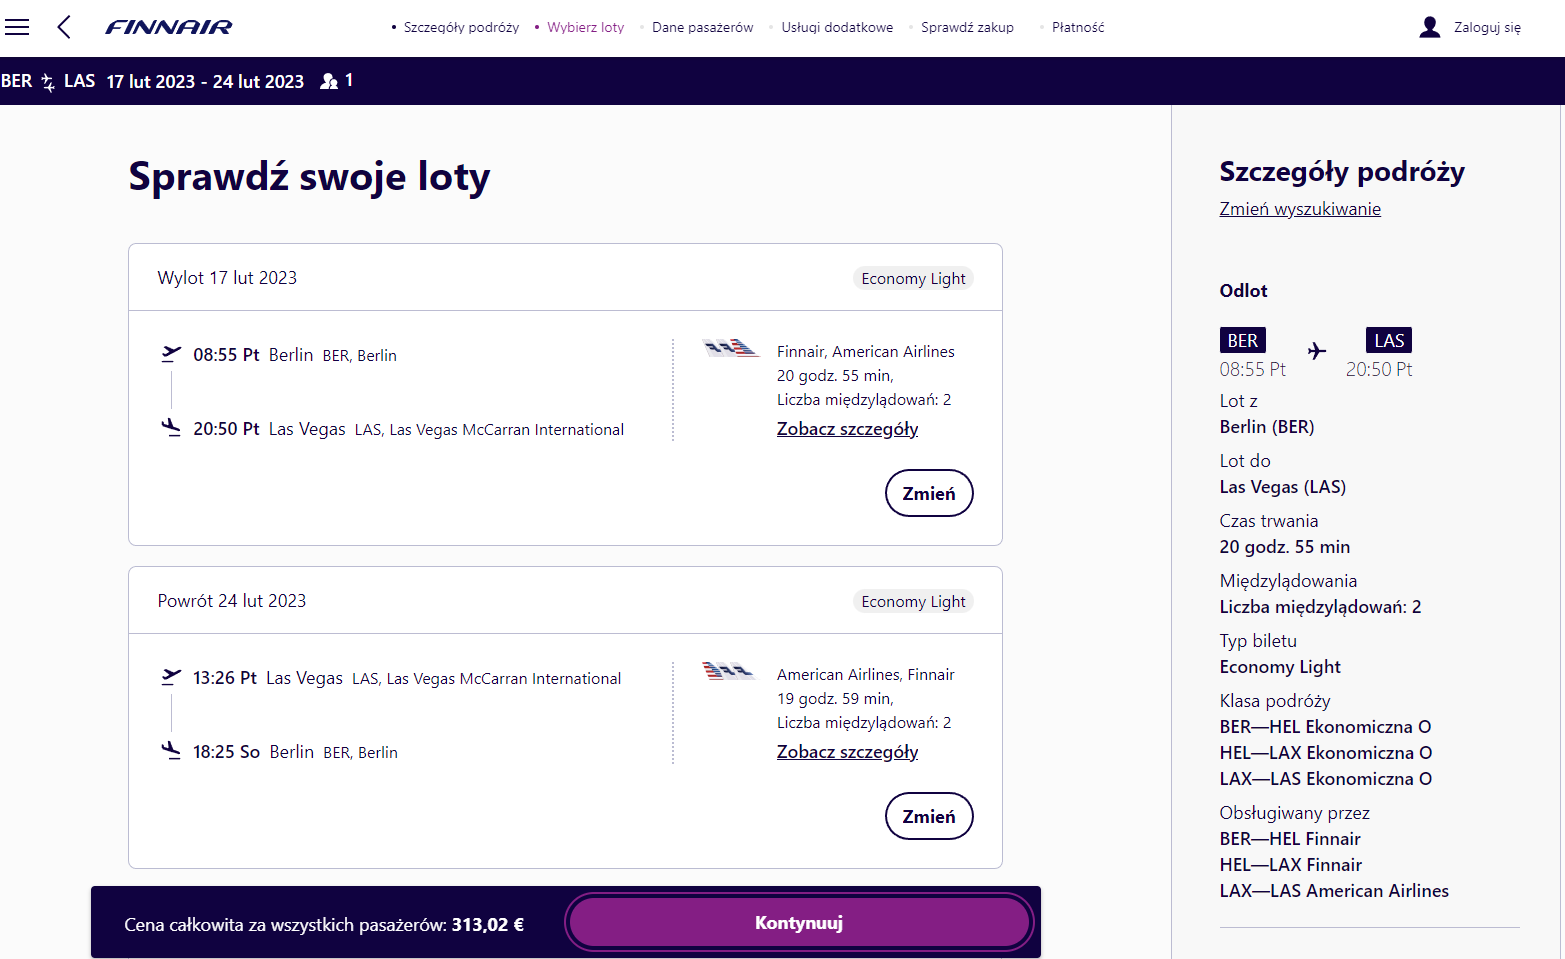Image resolution: width=1565 pixels, height=959 pixels.
Task: Click 'Las Vegas (LAS)' destination in sidebar
Action: click(1283, 487)
